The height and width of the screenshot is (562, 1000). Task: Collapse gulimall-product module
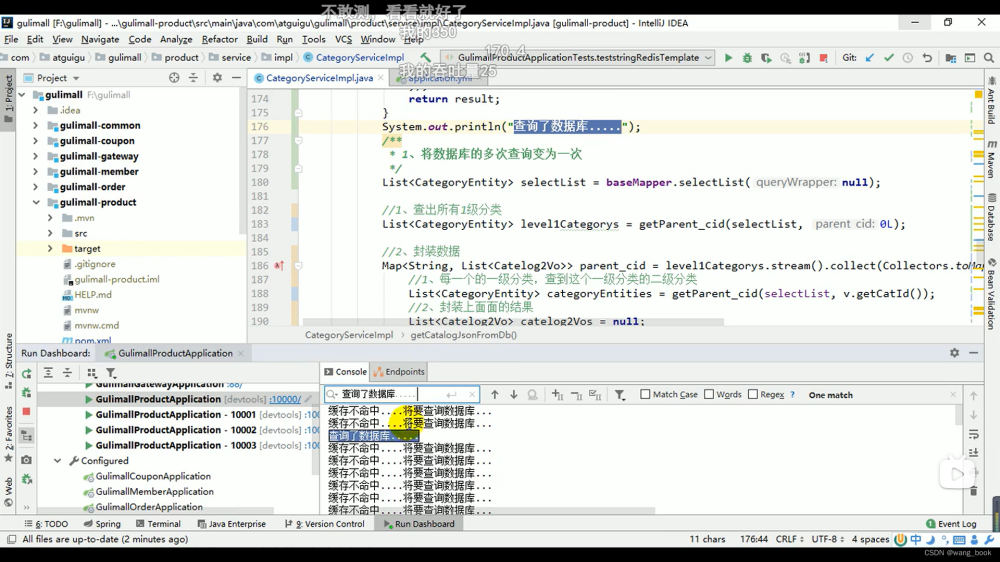coord(36,202)
